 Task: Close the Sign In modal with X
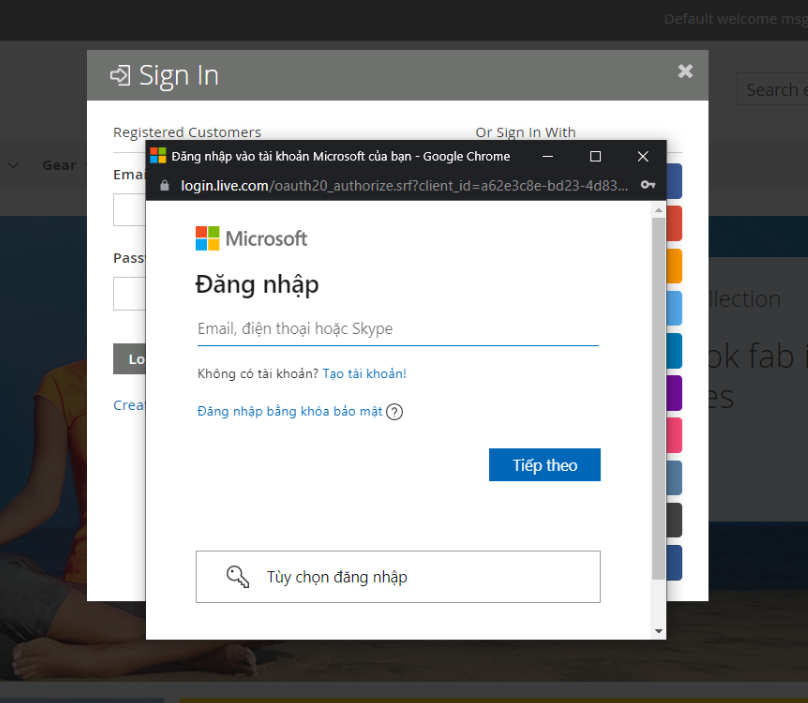(685, 71)
